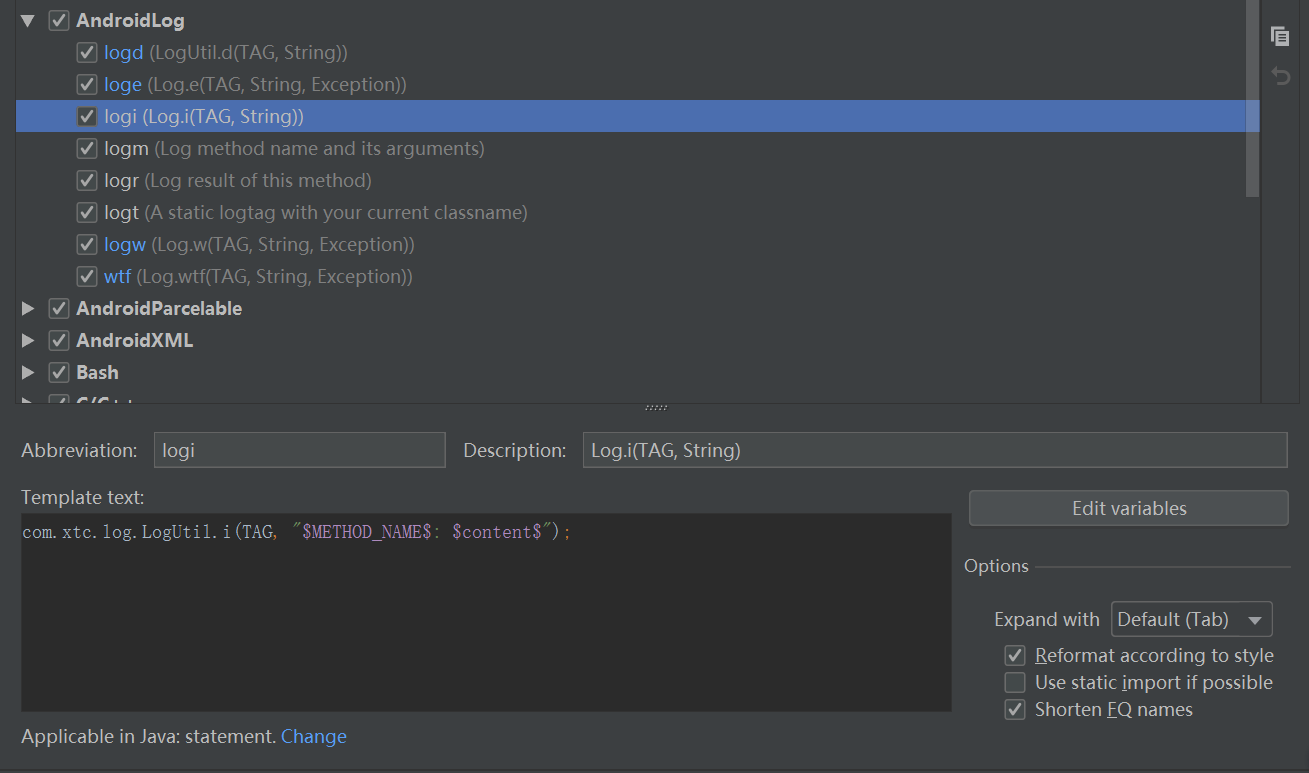Disable the AndroidParcelable group checkbox

pos(58,308)
